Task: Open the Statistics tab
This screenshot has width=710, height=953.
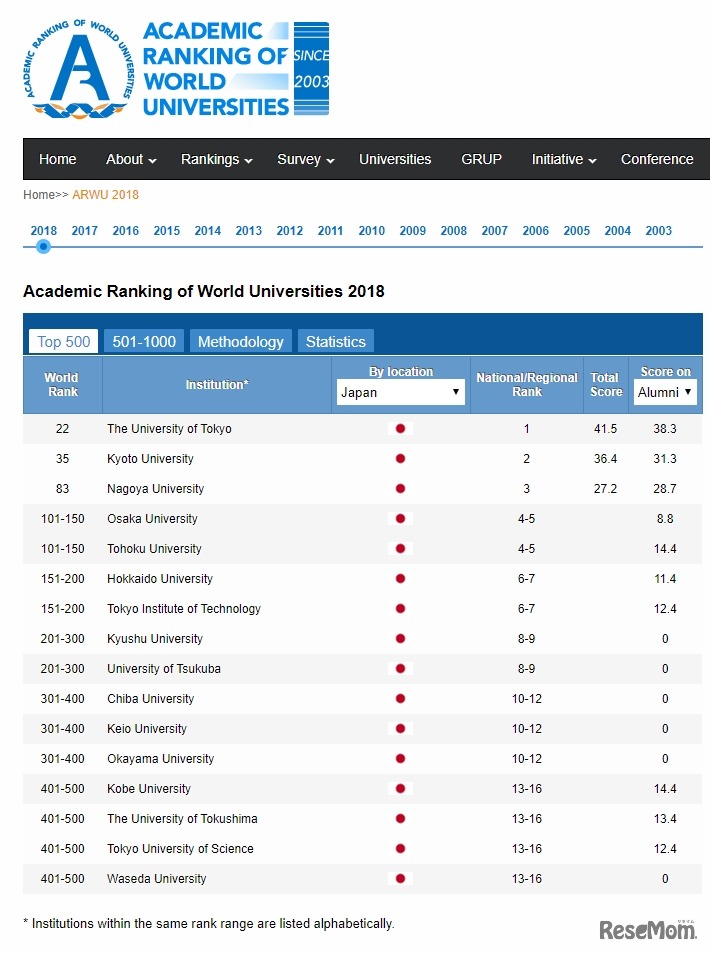Action: pyautogui.click(x=336, y=342)
